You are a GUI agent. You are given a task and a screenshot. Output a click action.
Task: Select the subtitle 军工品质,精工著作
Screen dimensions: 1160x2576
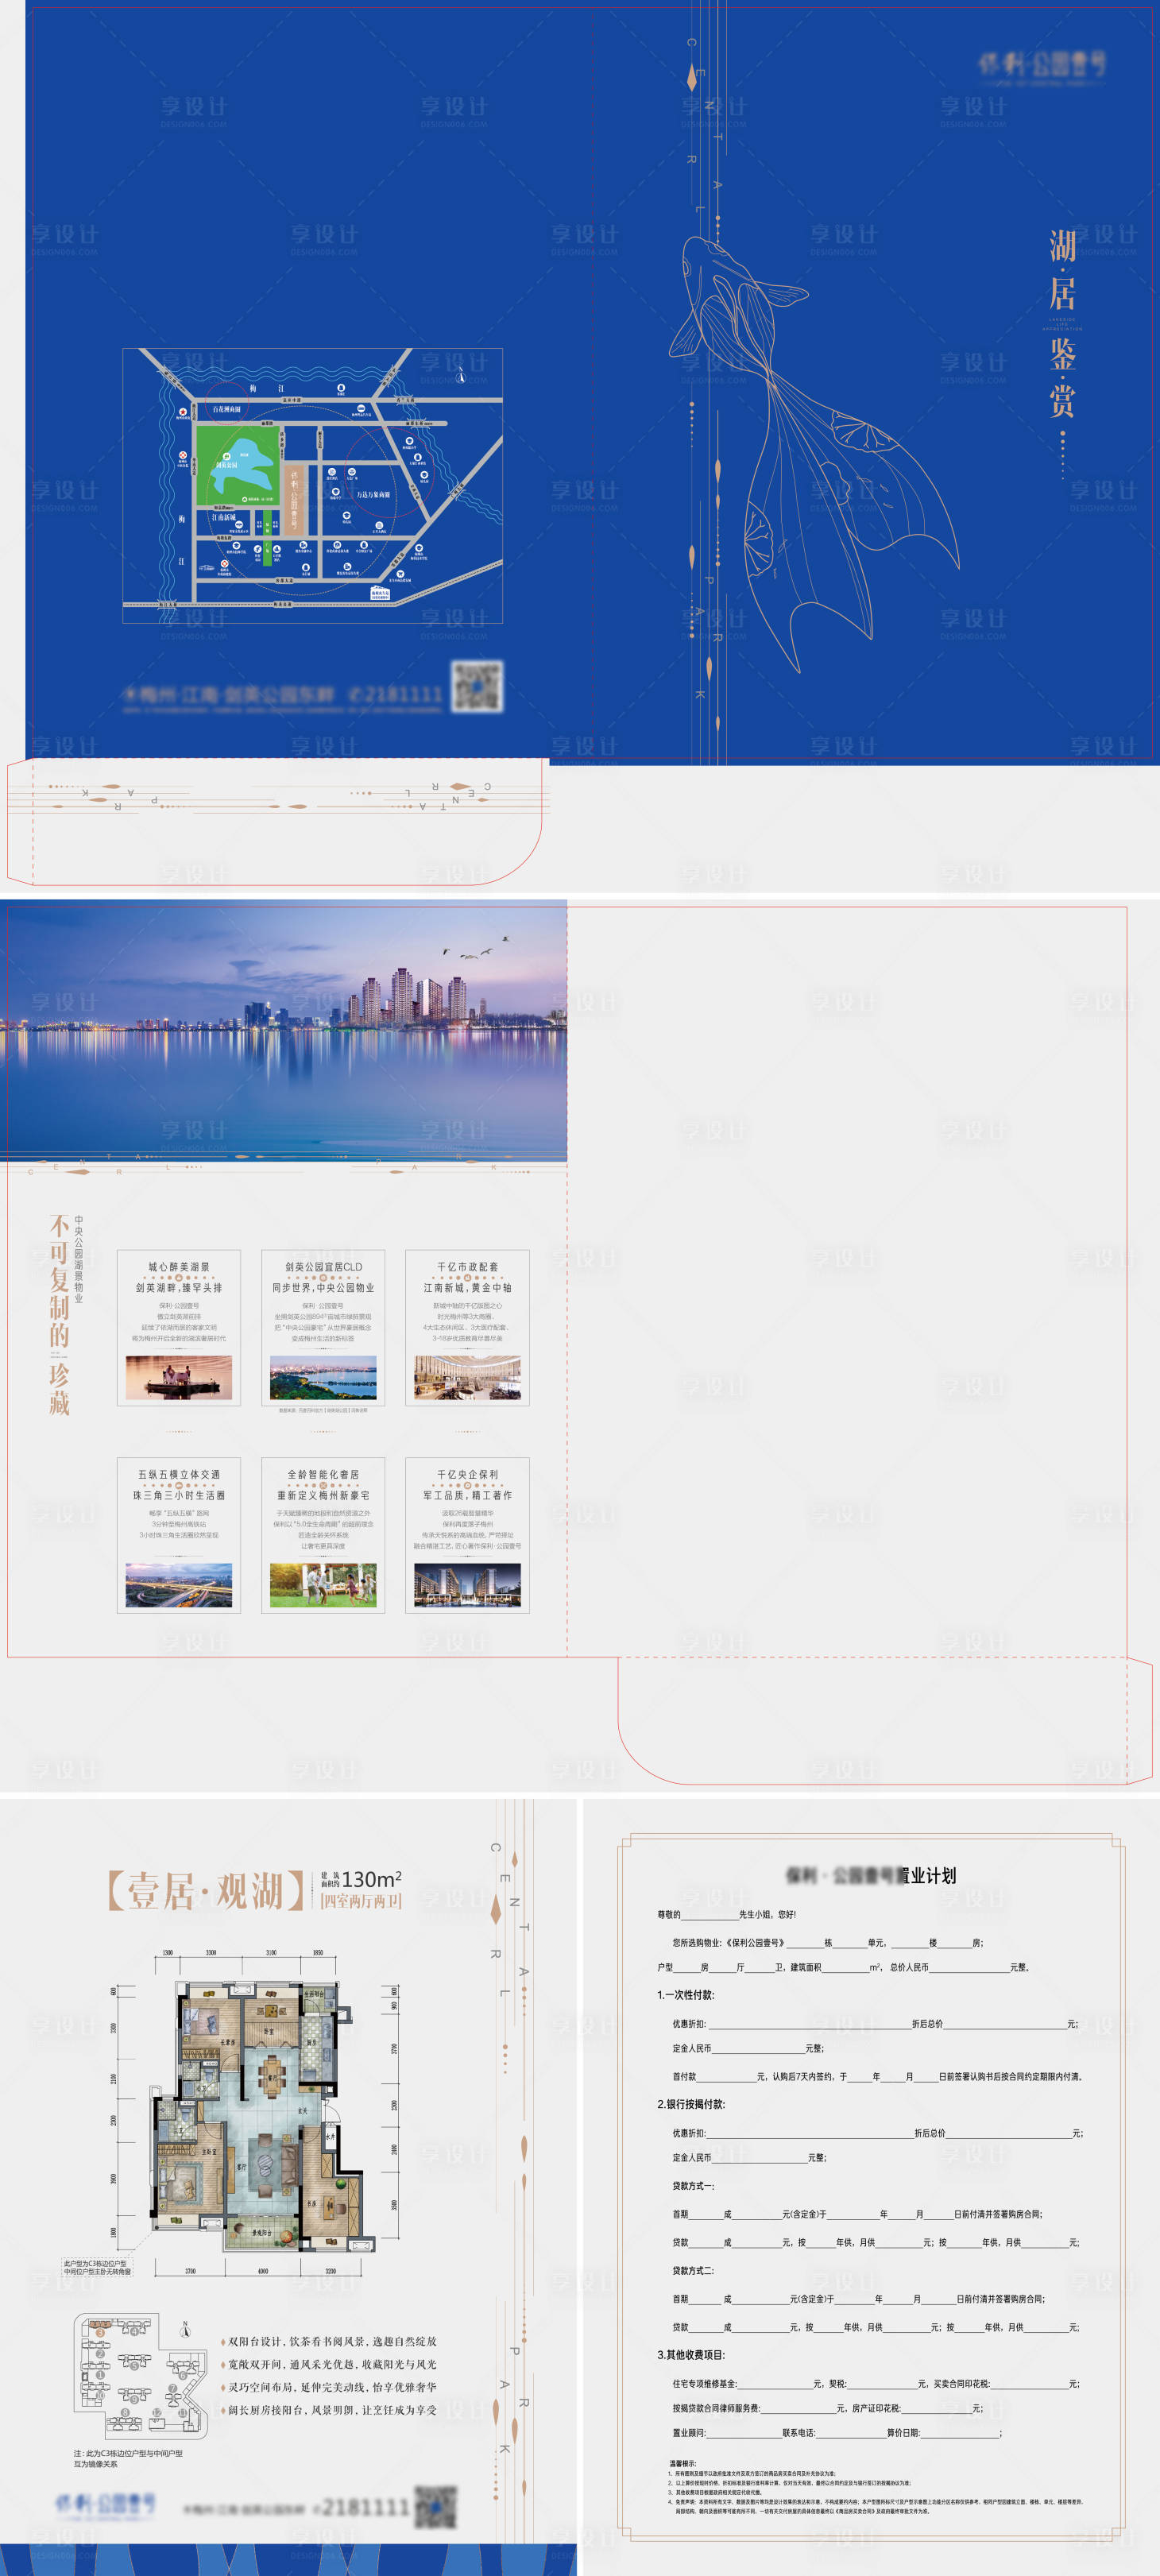(467, 1496)
